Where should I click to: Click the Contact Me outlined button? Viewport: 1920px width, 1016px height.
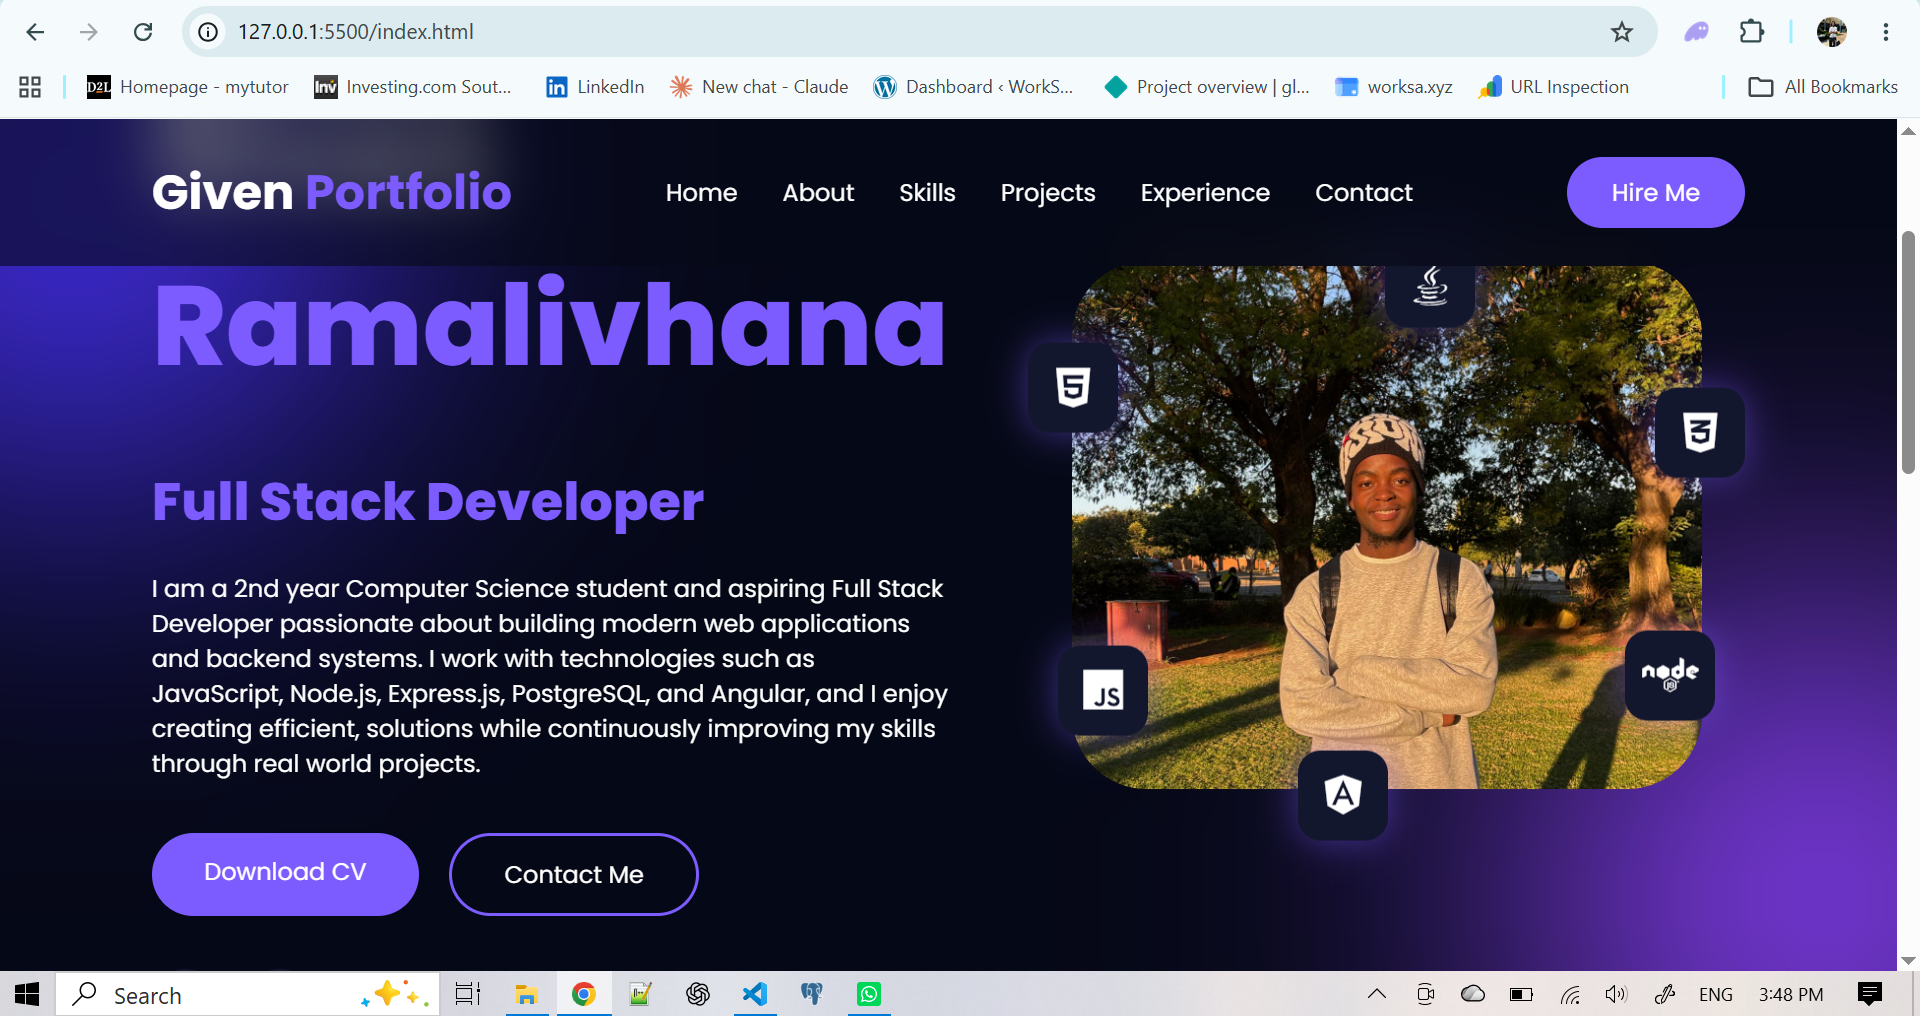pyautogui.click(x=574, y=874)
